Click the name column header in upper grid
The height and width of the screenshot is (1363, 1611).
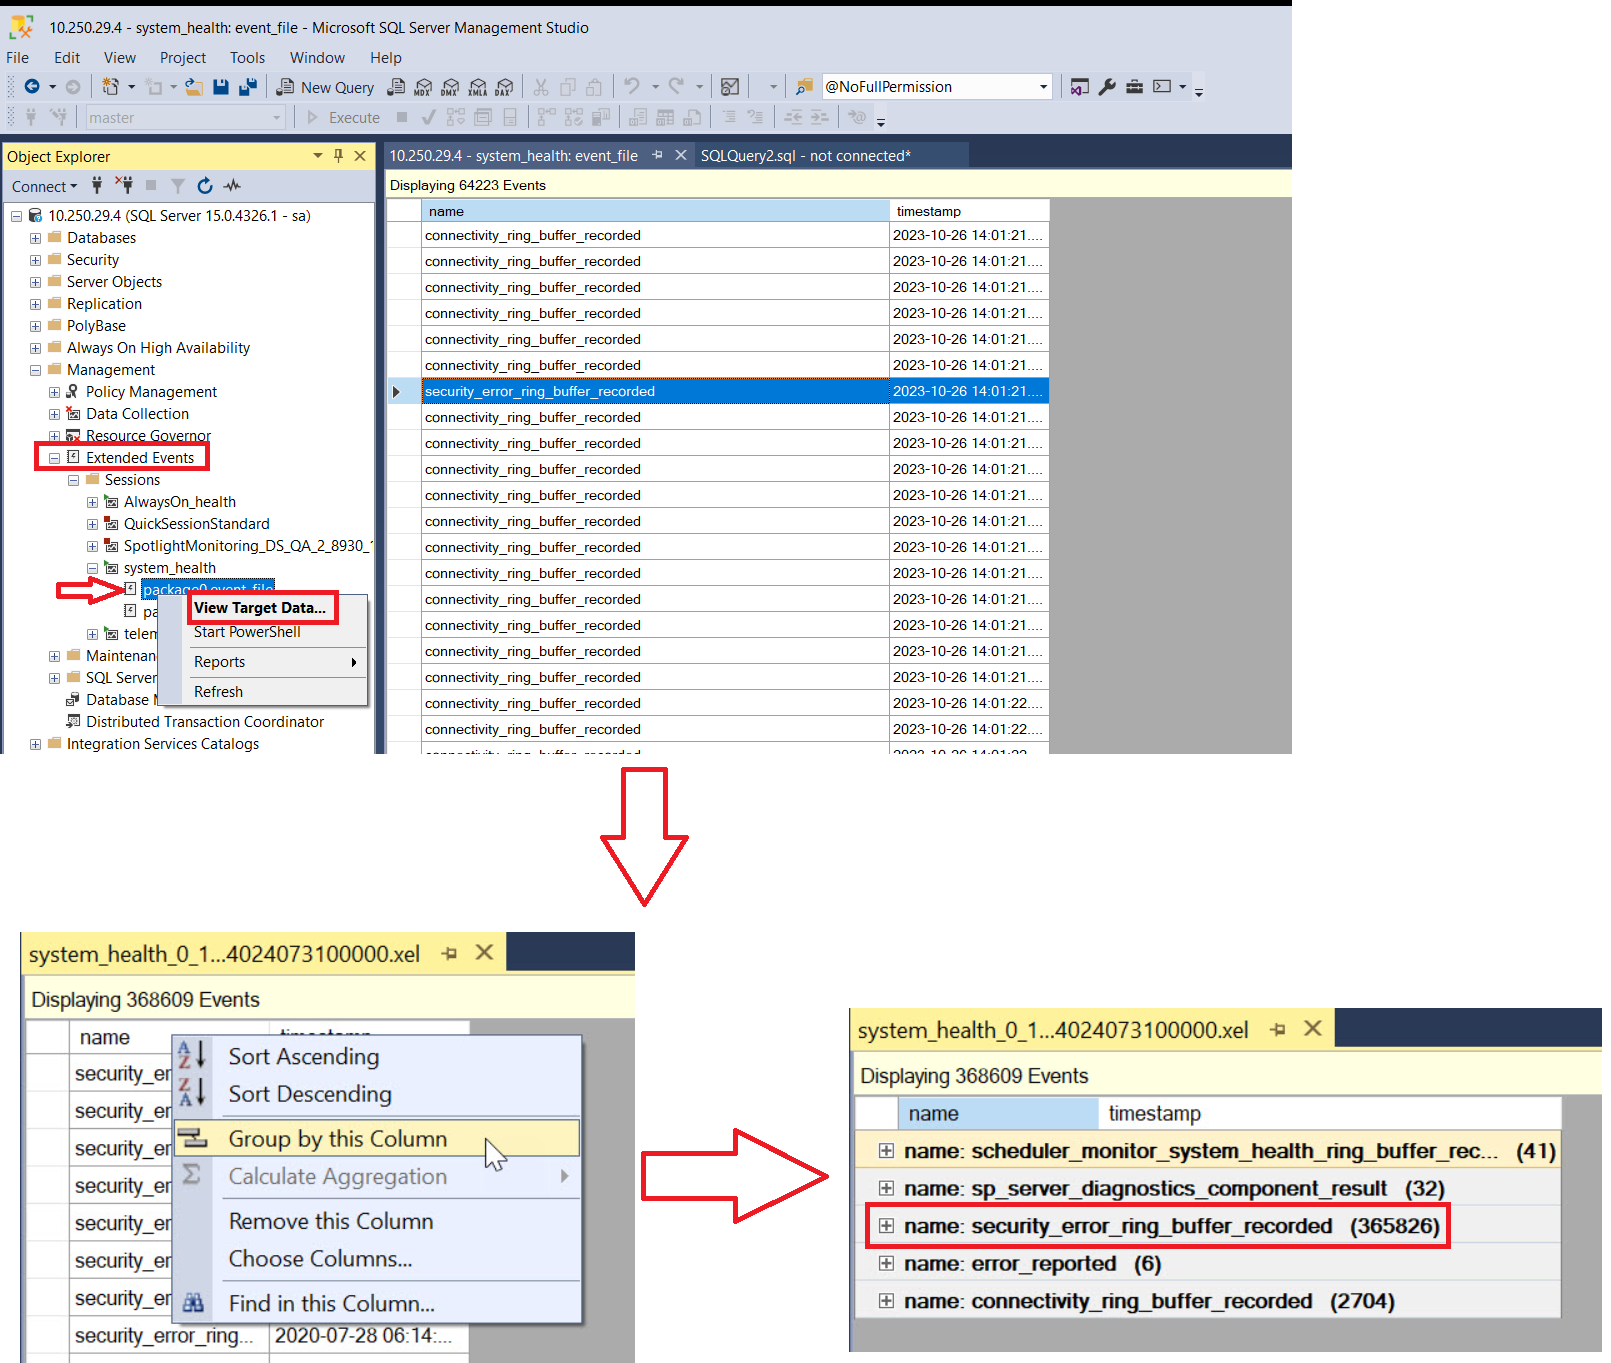655,211
